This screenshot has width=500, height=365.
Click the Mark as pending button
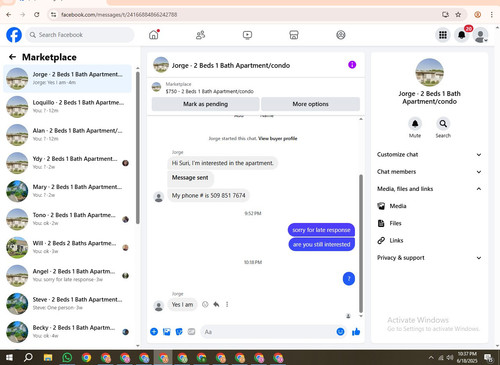pos(205,104)
